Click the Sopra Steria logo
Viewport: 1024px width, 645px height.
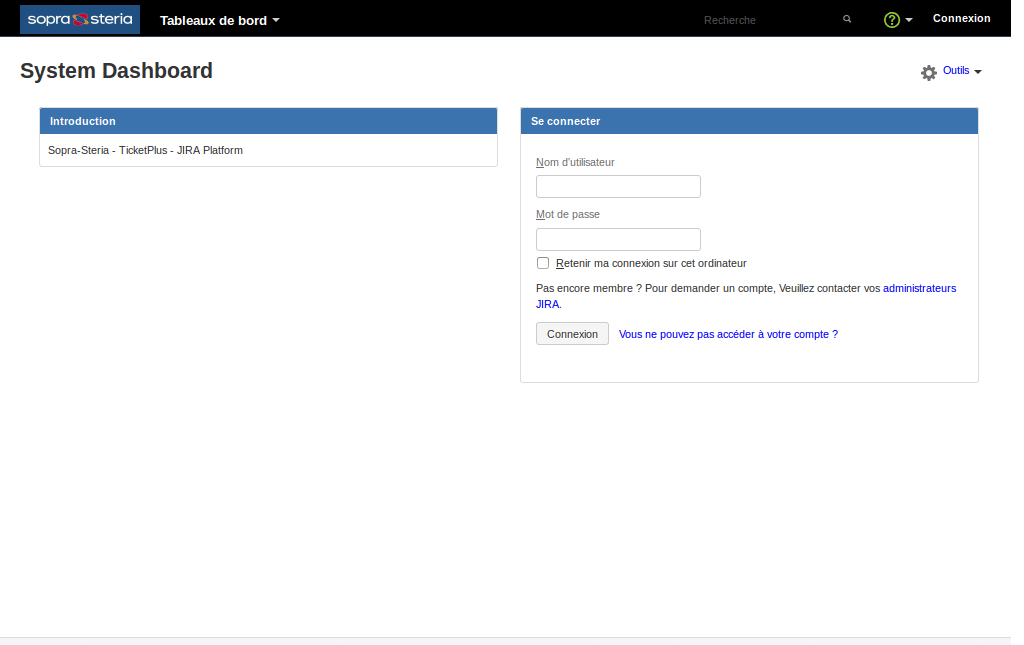(80, 19)
